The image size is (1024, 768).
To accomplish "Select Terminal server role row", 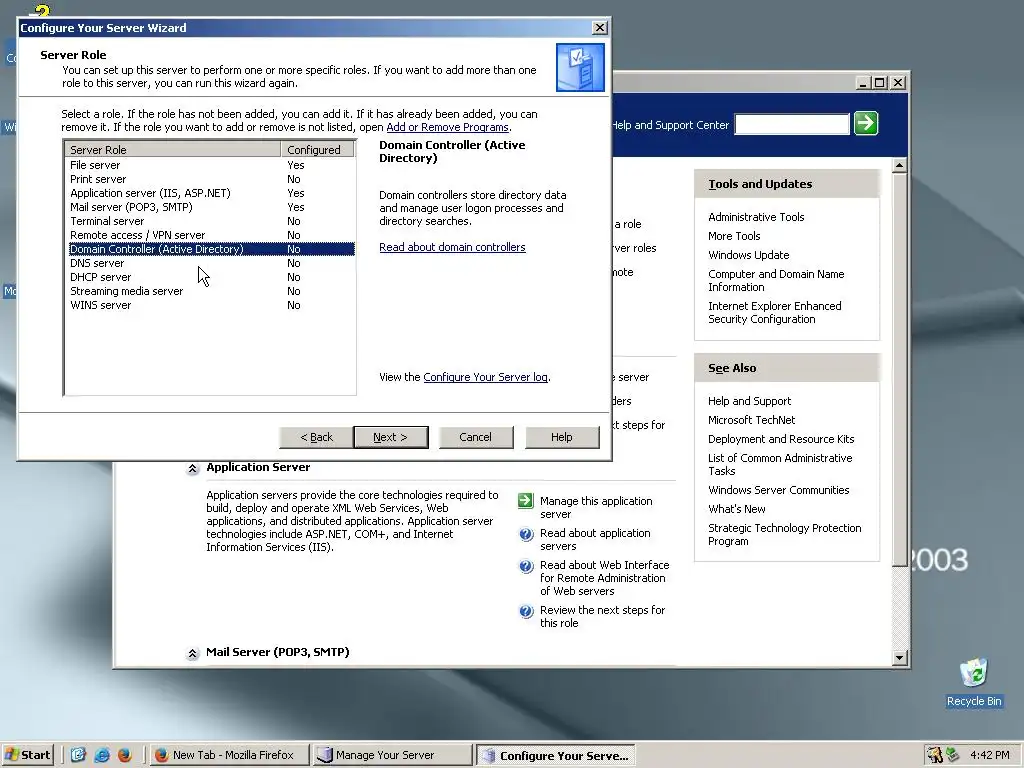I will click(212, 221).
